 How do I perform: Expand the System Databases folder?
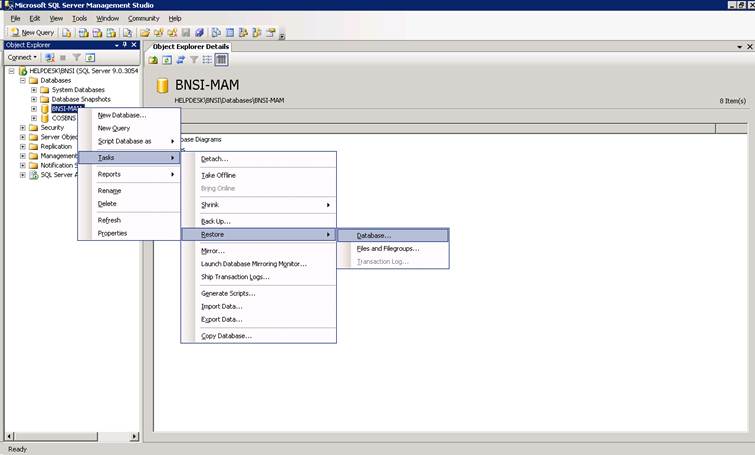[34, 90]
